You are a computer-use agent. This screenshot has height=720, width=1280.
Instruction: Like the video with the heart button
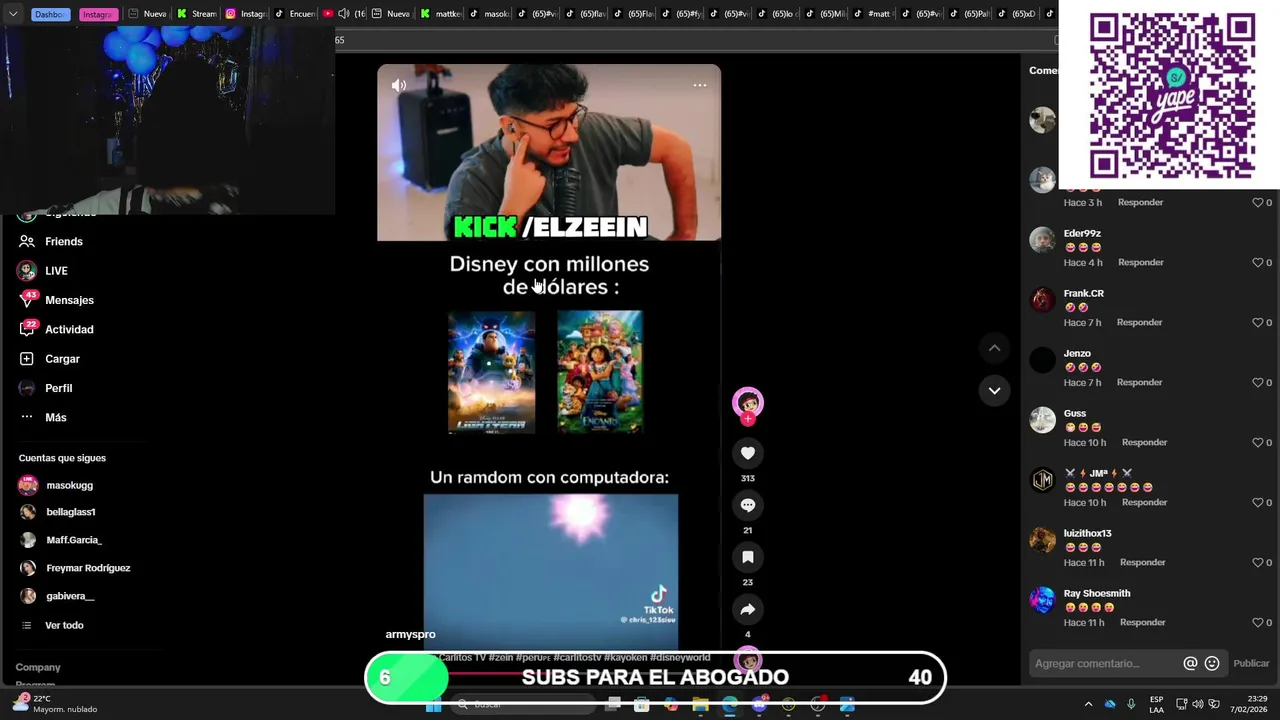(748, 453)
